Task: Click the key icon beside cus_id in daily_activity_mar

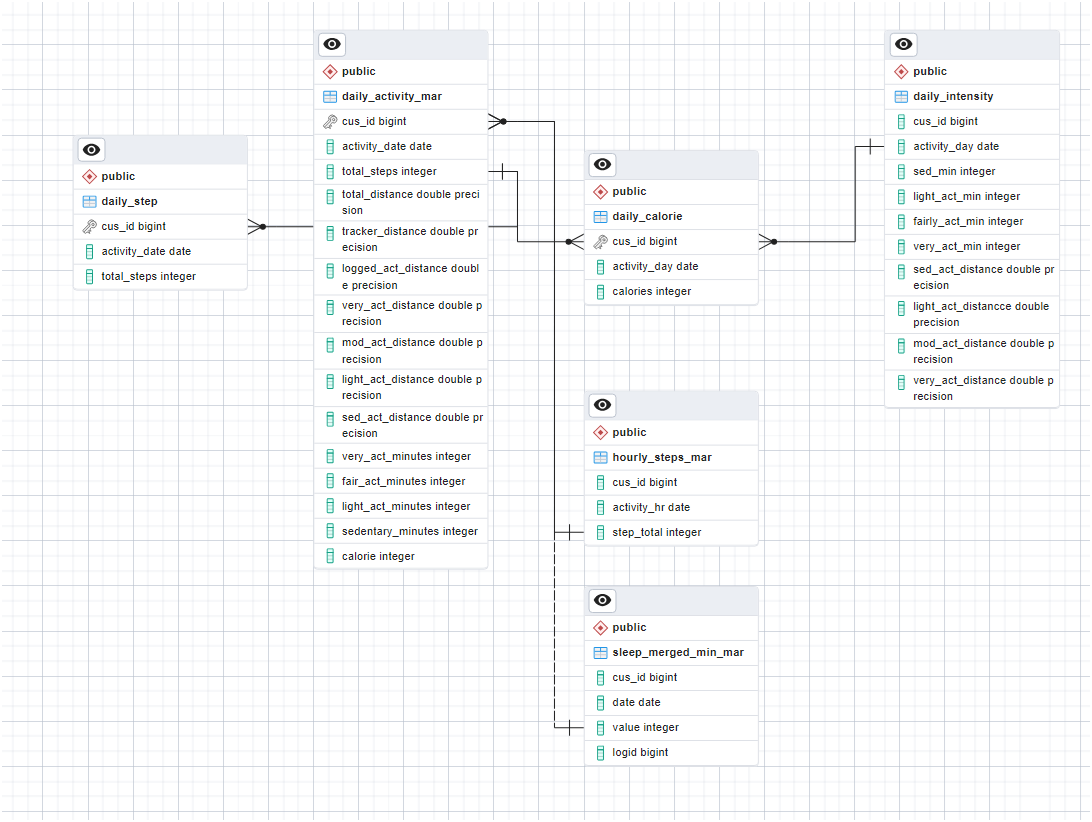Action: tap(329, 121)
